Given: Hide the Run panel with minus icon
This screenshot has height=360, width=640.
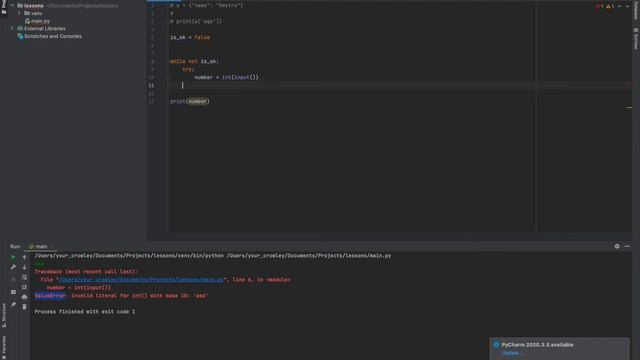Looking at the screenshot, I should coord(627,246).
